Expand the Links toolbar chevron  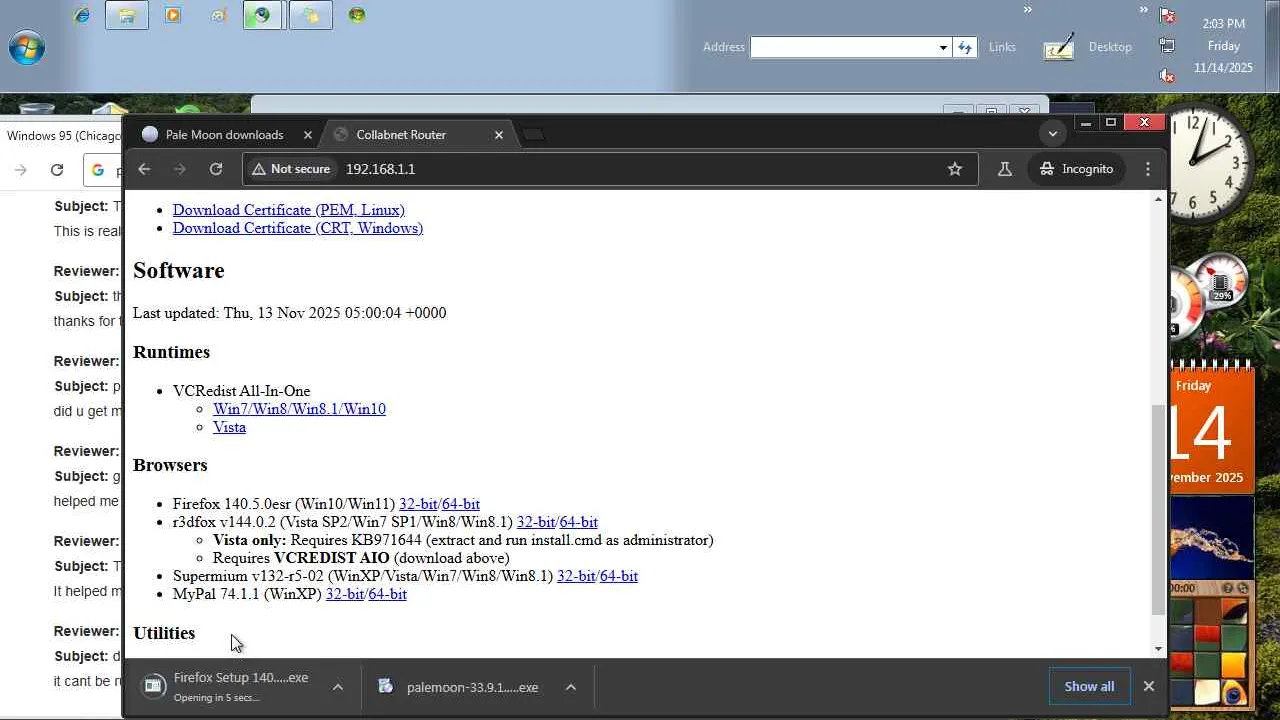(1027, 10)
